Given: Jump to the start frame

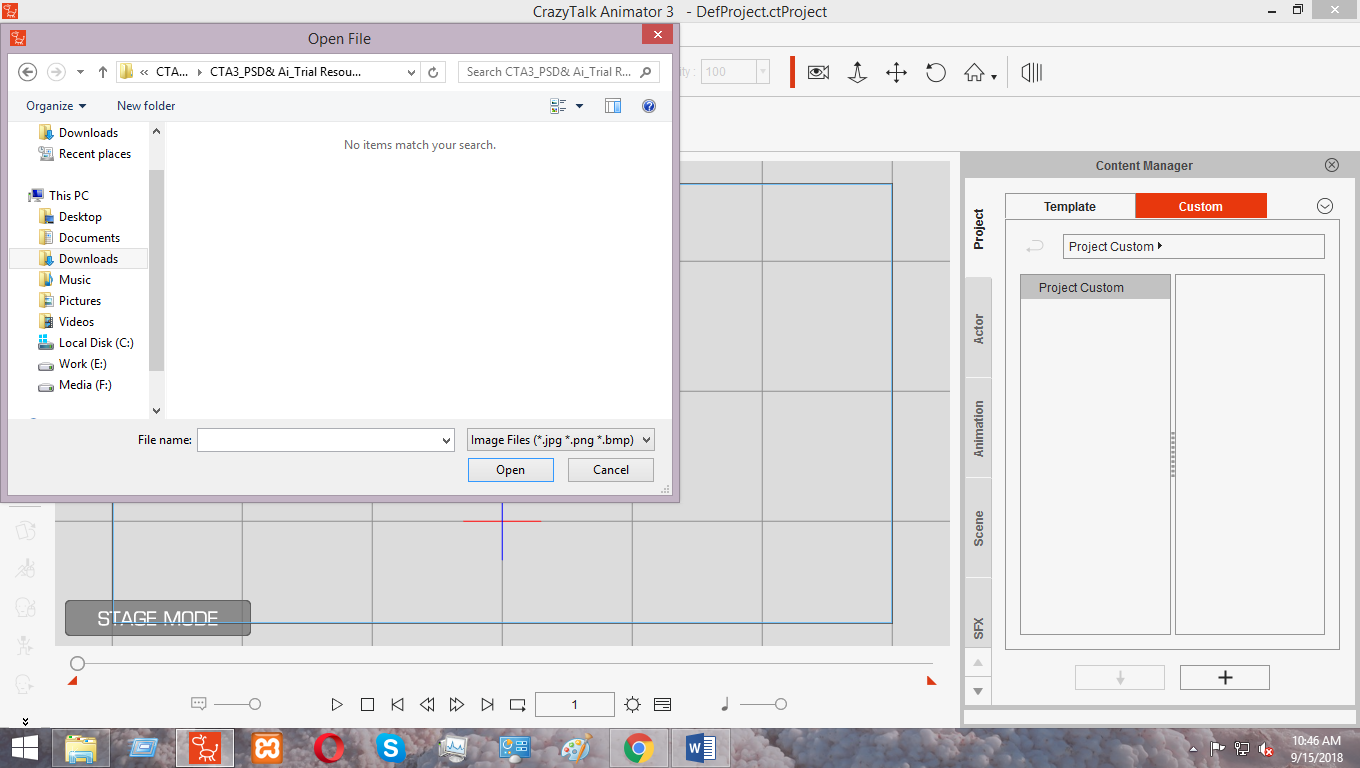Looking at the screenshot, I should [x=397, y=705].
